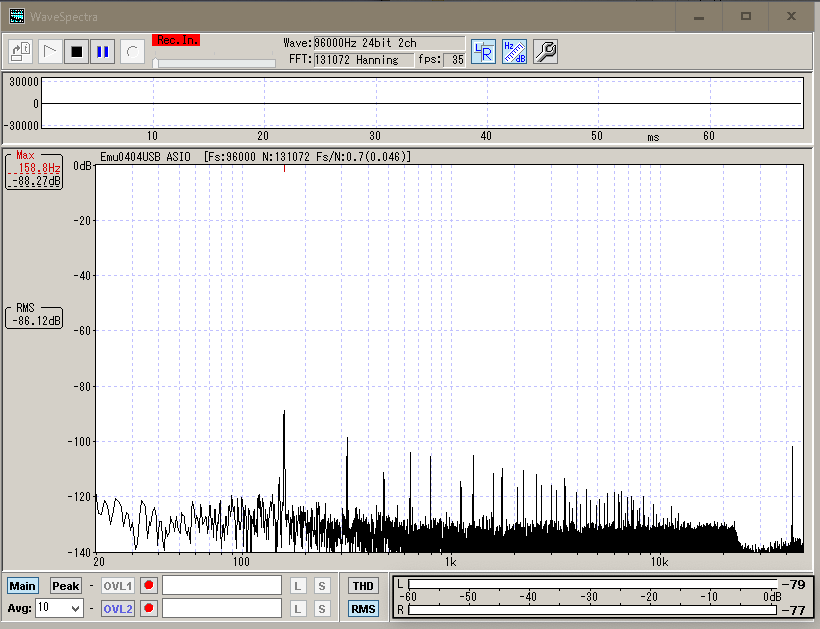Click the FFT field 131072 Hanning

(x=364, y=60)
